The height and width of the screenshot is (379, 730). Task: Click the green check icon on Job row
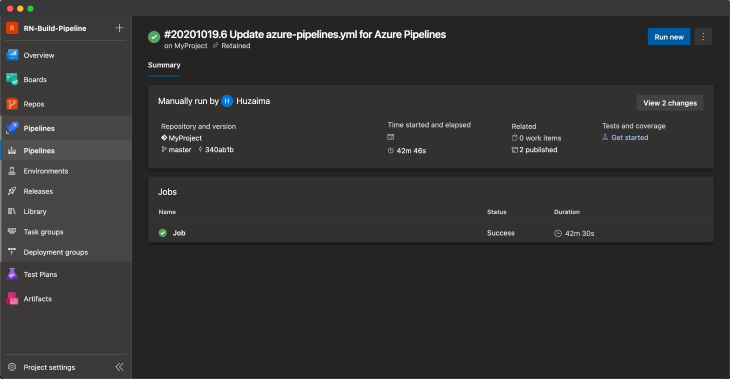162,233
